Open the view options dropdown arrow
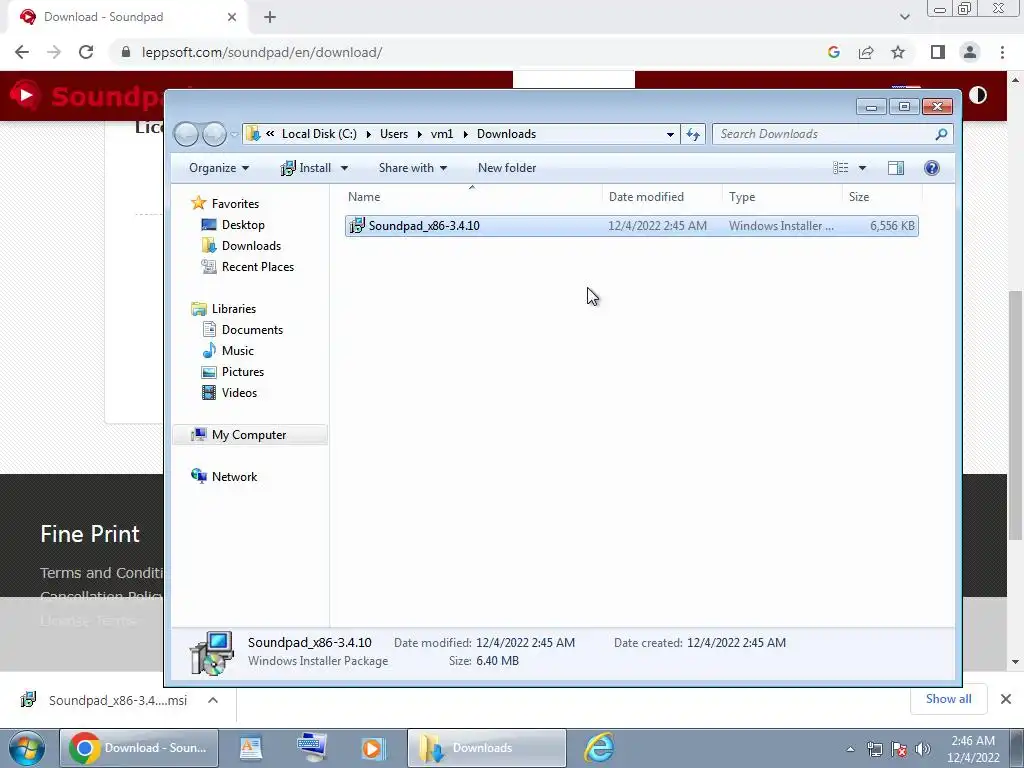Screen dimensions: 1024x768 click(862, 168)
